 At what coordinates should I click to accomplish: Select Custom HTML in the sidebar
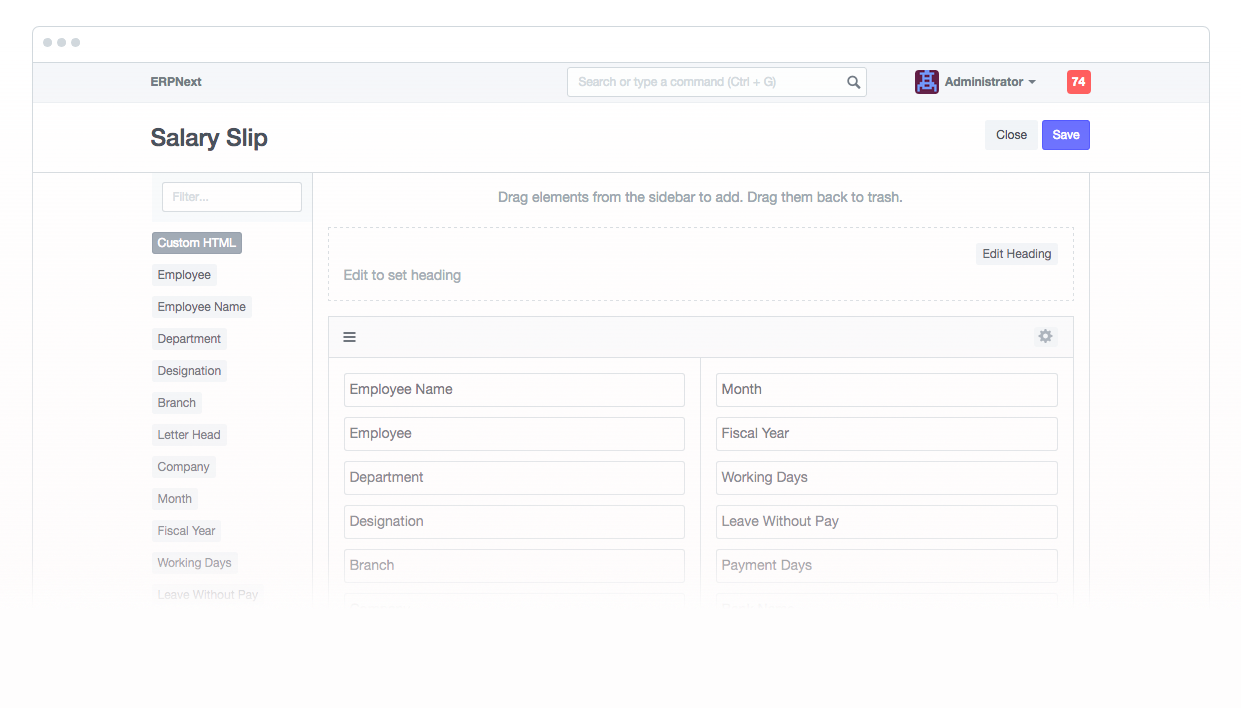pyautogui.click(x=197, y=243)
